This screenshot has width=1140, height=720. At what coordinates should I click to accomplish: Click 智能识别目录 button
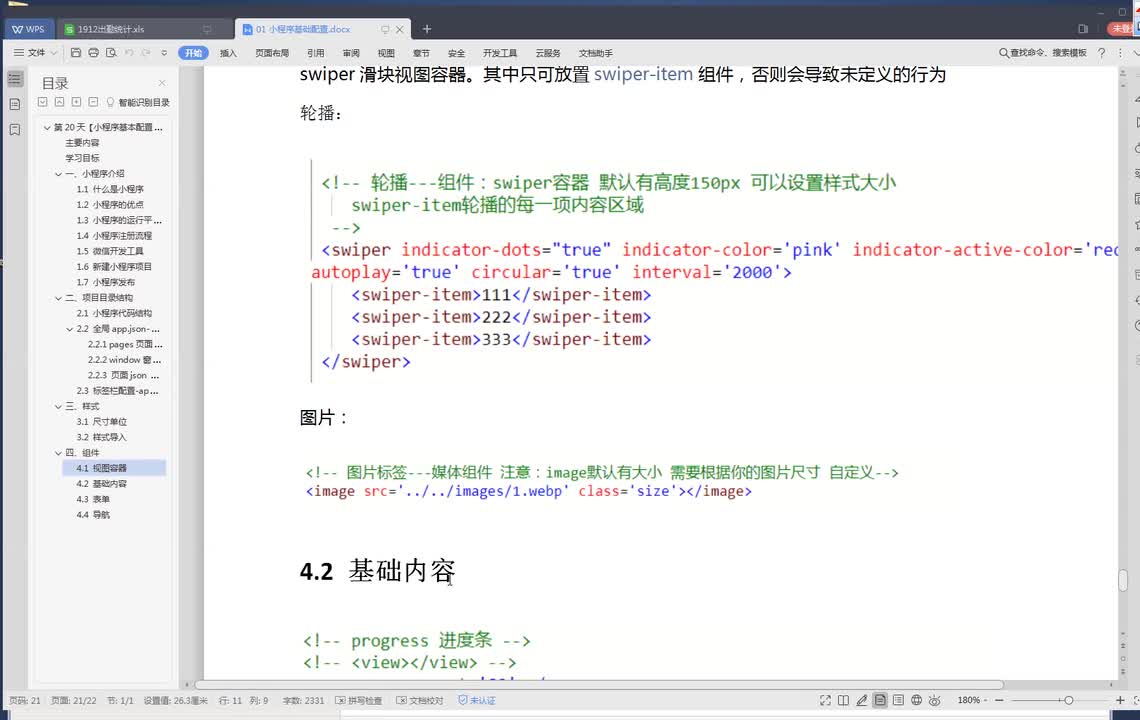point(137,103)
